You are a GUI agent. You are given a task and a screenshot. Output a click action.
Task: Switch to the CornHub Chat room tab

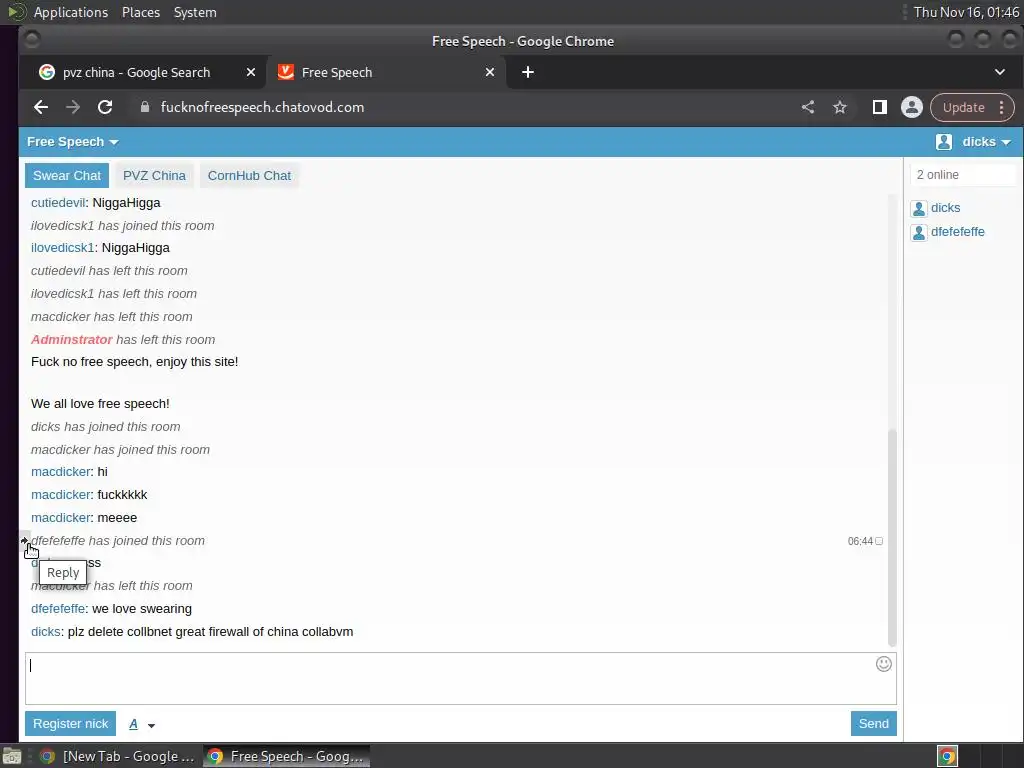(249, 176)
